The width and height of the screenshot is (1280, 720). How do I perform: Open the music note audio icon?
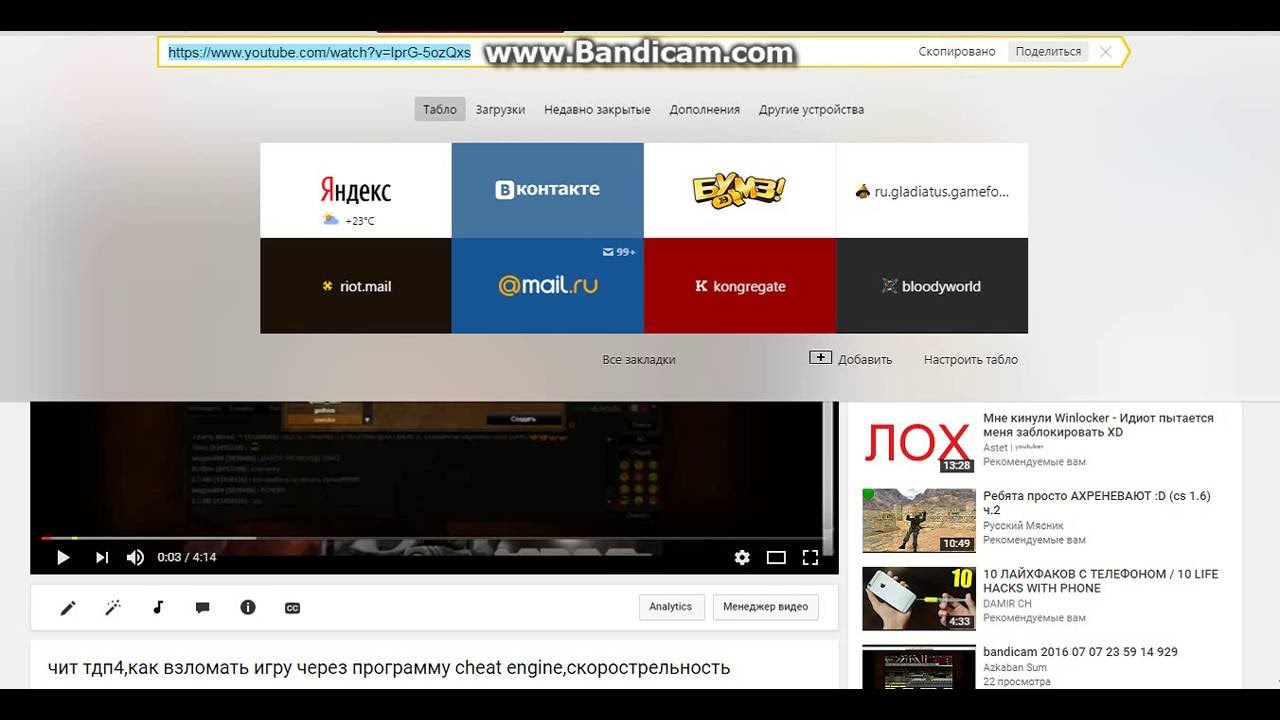point(158,607)
